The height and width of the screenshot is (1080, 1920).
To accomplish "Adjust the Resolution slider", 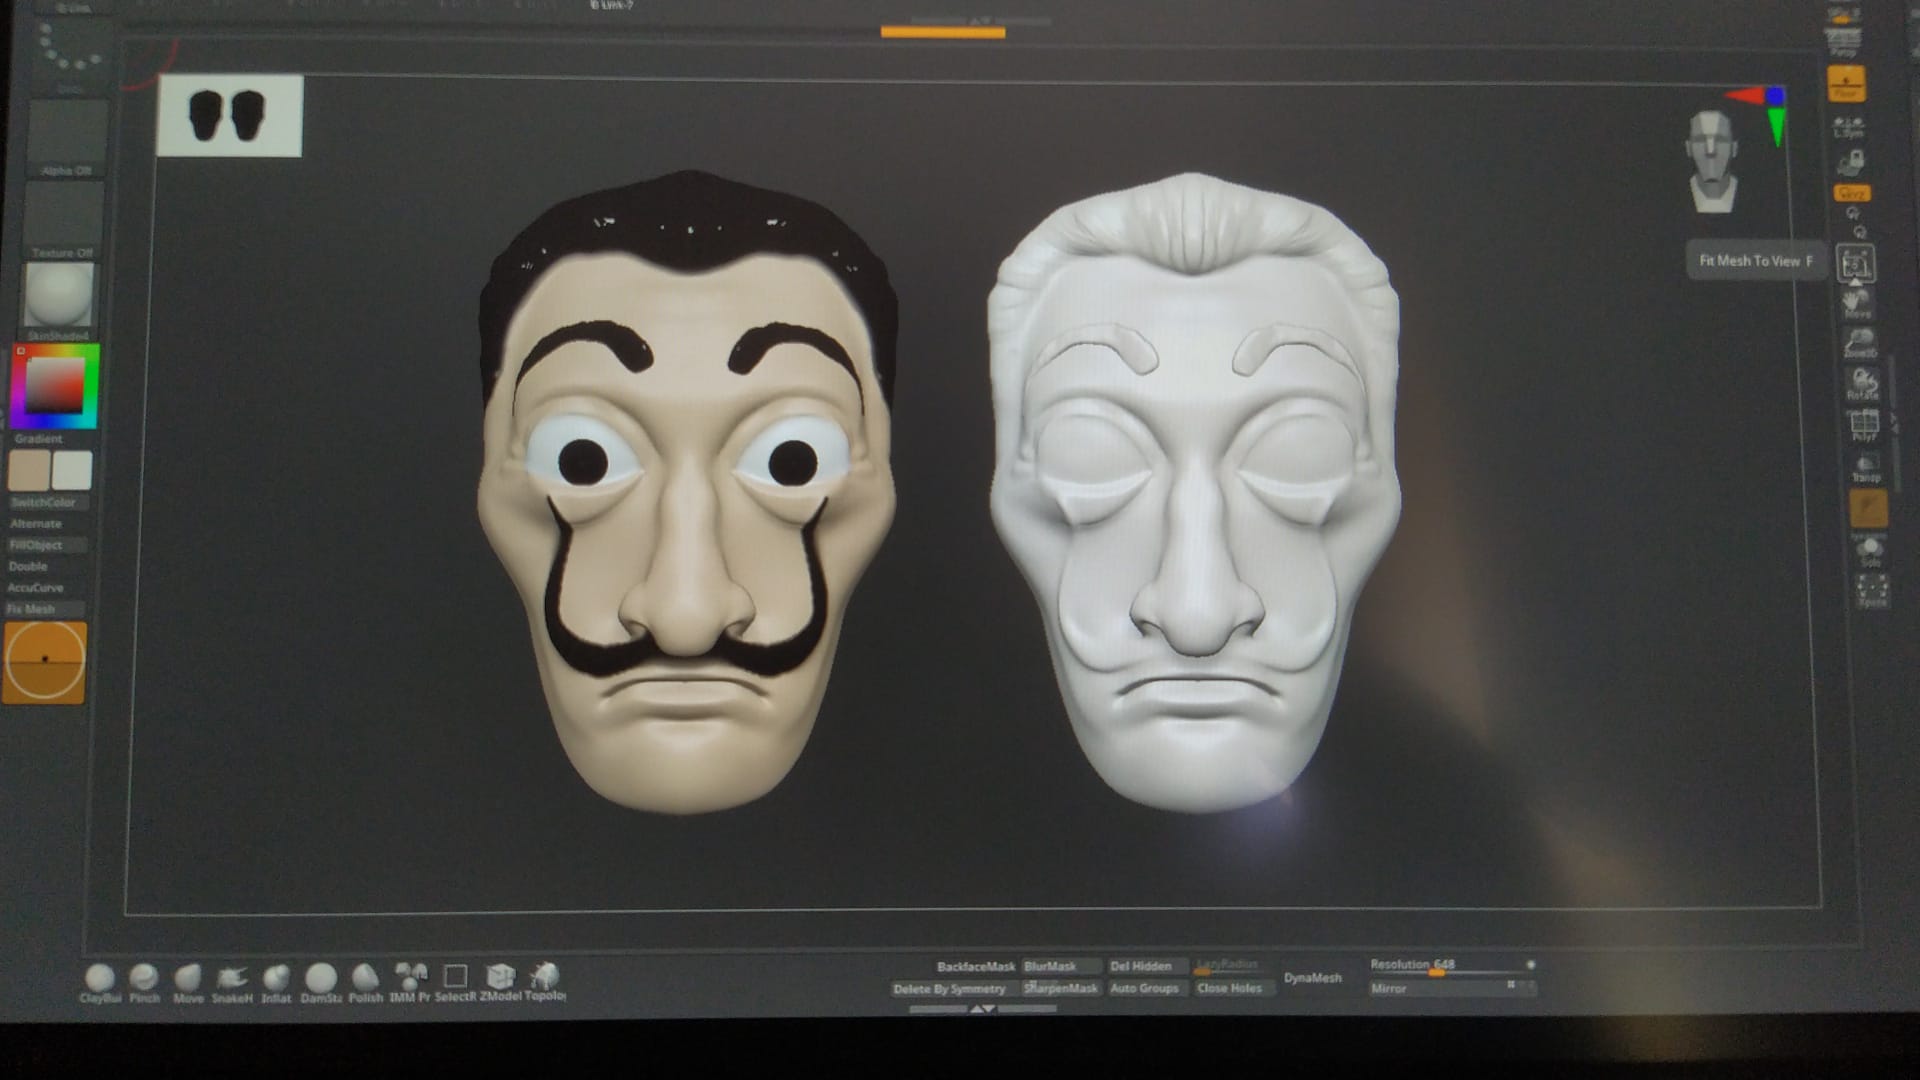I will [x=1452, y=966].
